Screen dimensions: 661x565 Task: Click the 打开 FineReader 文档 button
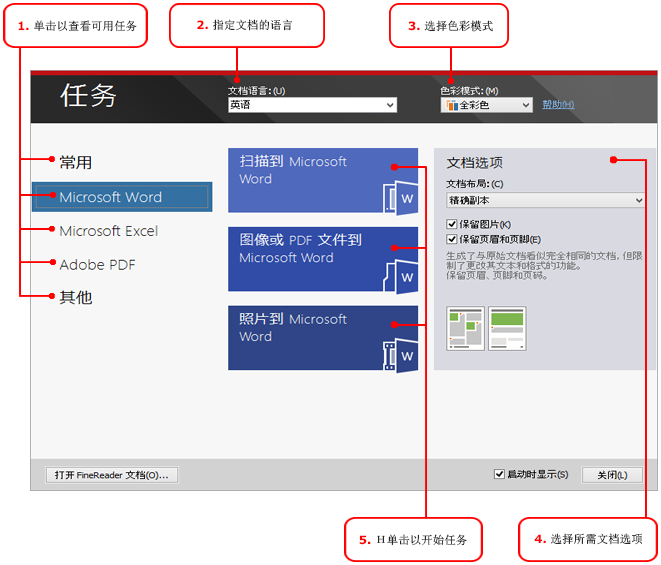point(112,475)
